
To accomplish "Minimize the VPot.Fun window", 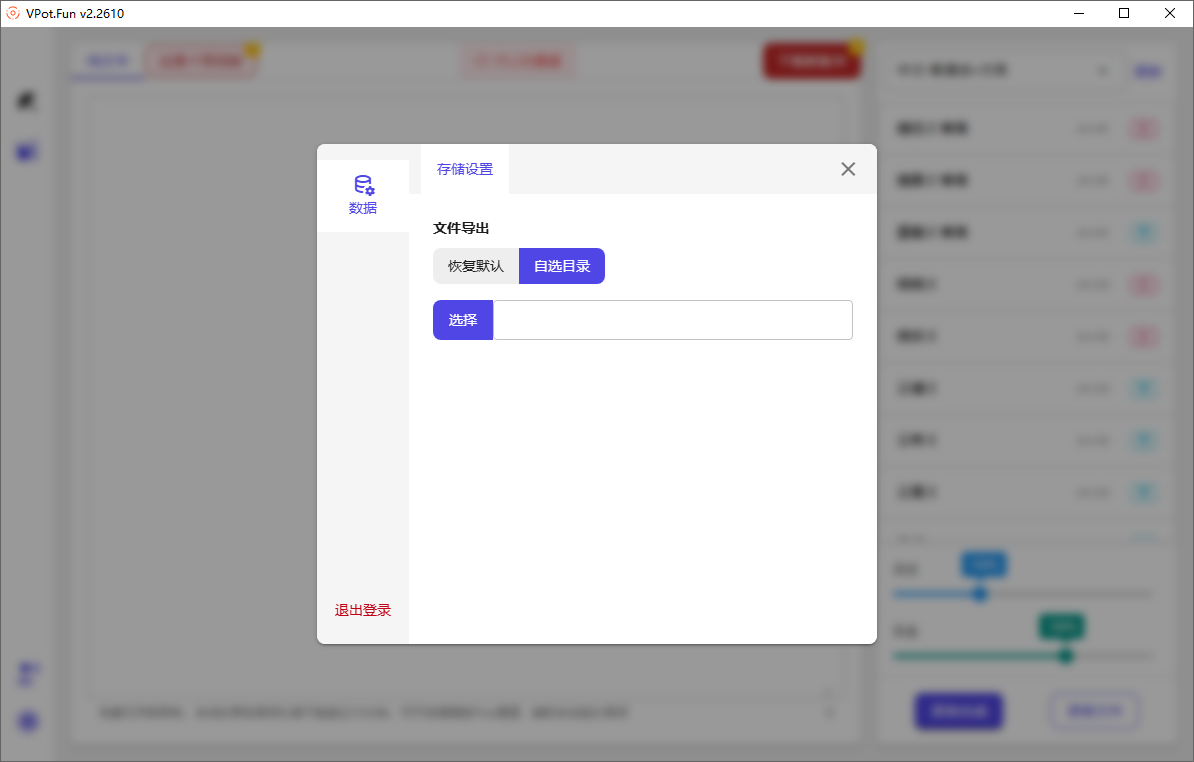I will 1079,13.
